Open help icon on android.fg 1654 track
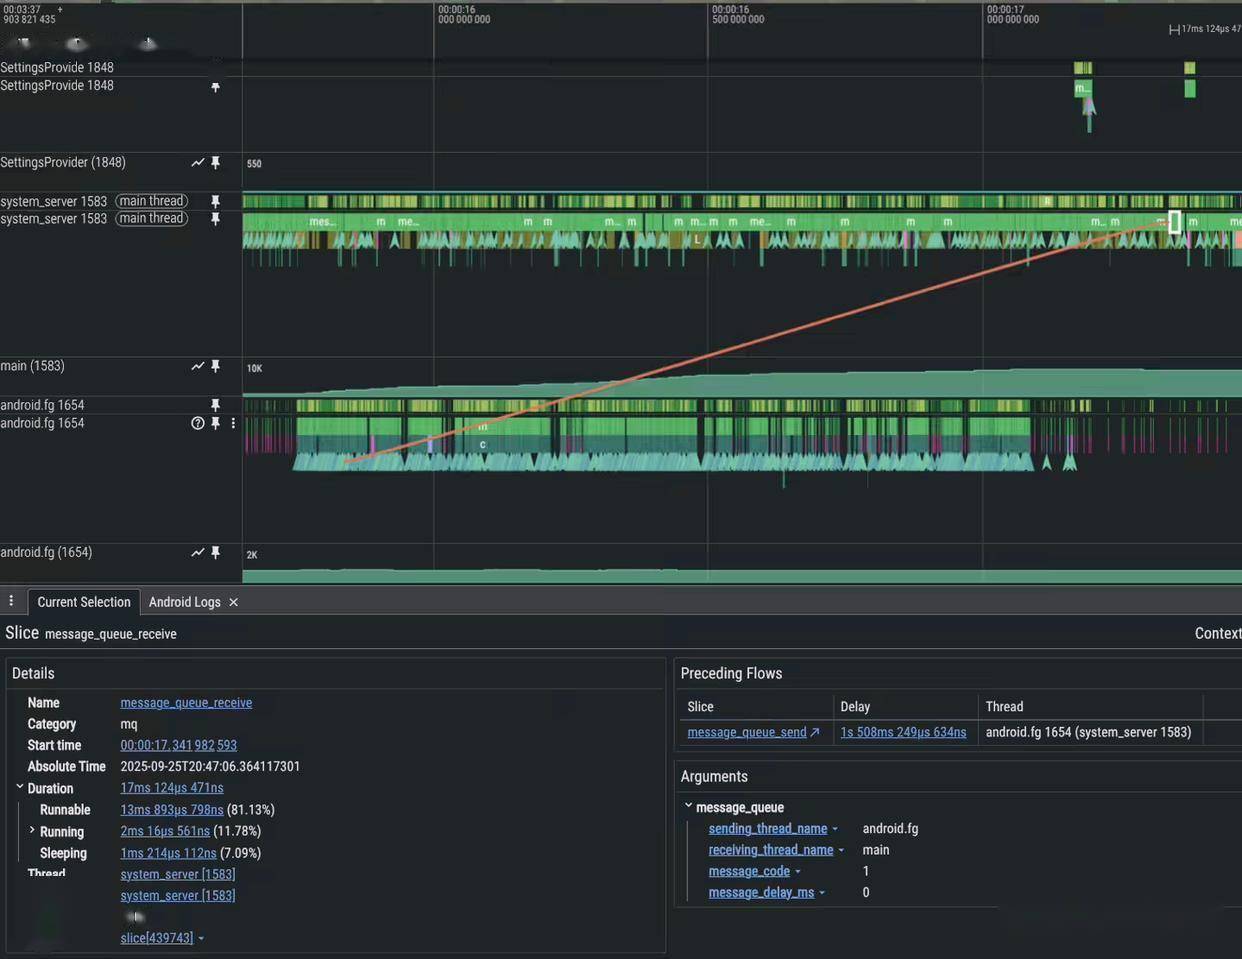This screenshot has height=959, width=1242. (x=198, y=424)
